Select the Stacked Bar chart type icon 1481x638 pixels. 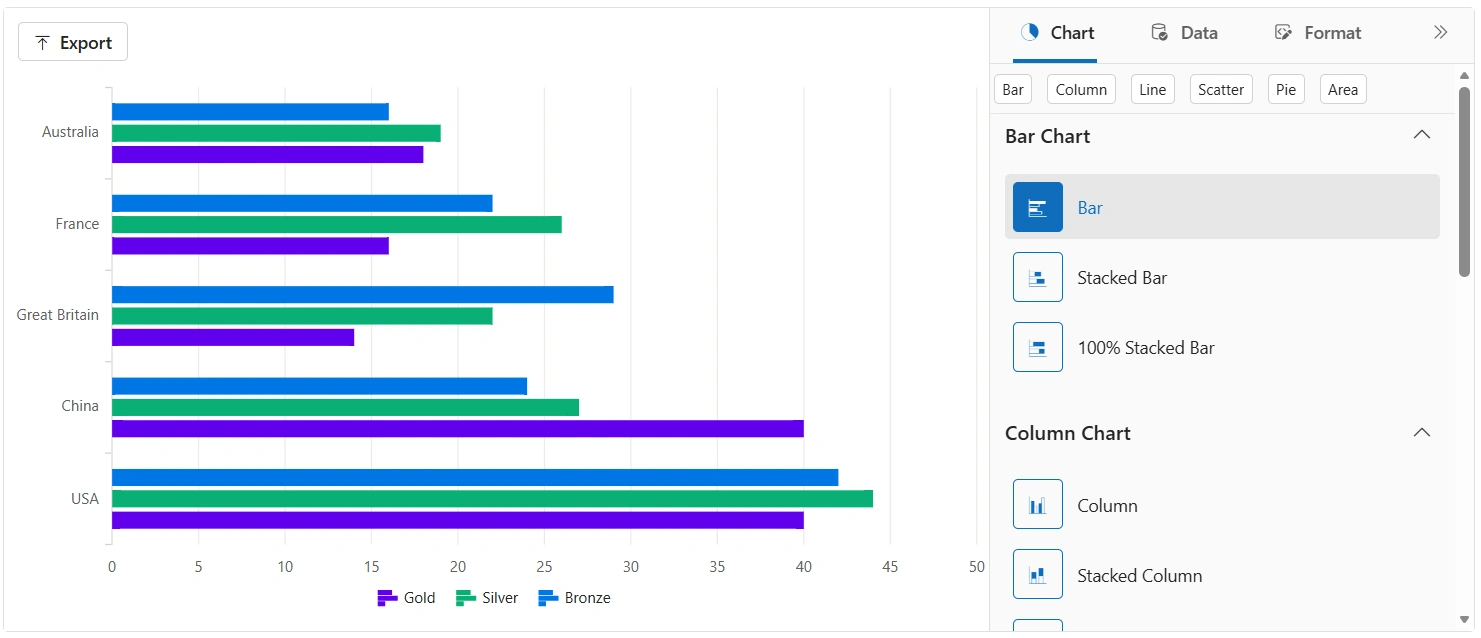(x=1037, y=277)
